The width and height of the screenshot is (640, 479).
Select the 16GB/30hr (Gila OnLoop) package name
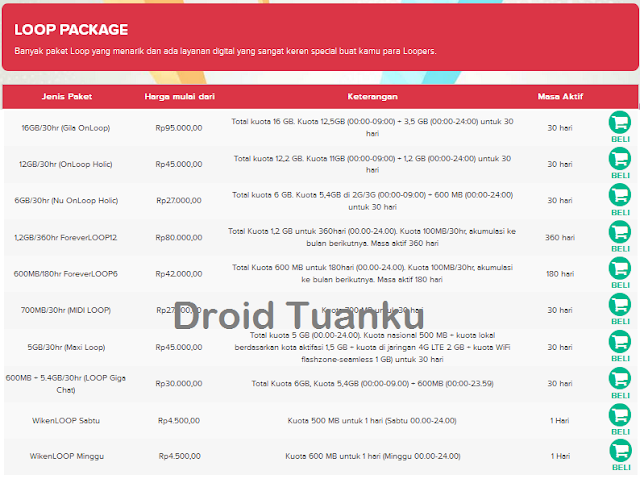click(66, 128)
